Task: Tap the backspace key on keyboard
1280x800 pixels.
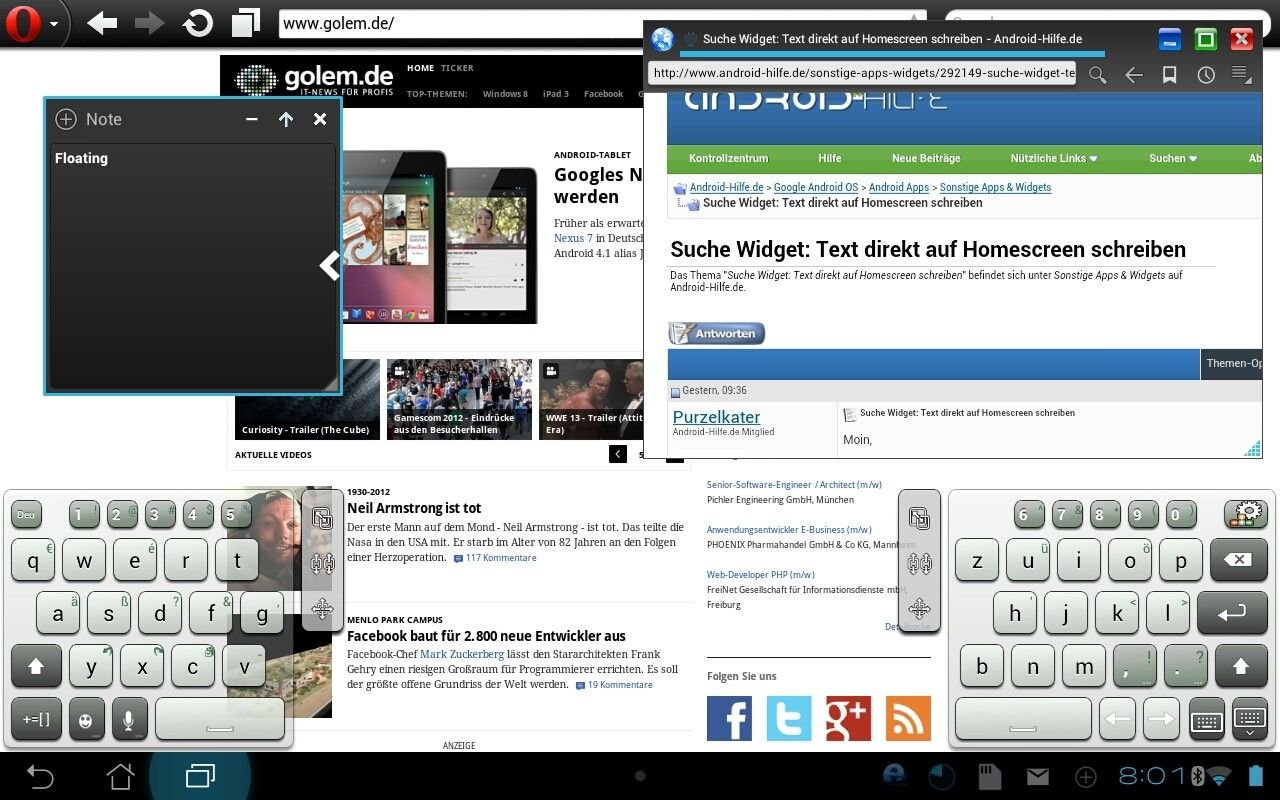Action: pyautogui.click(x=1238, y=560)
